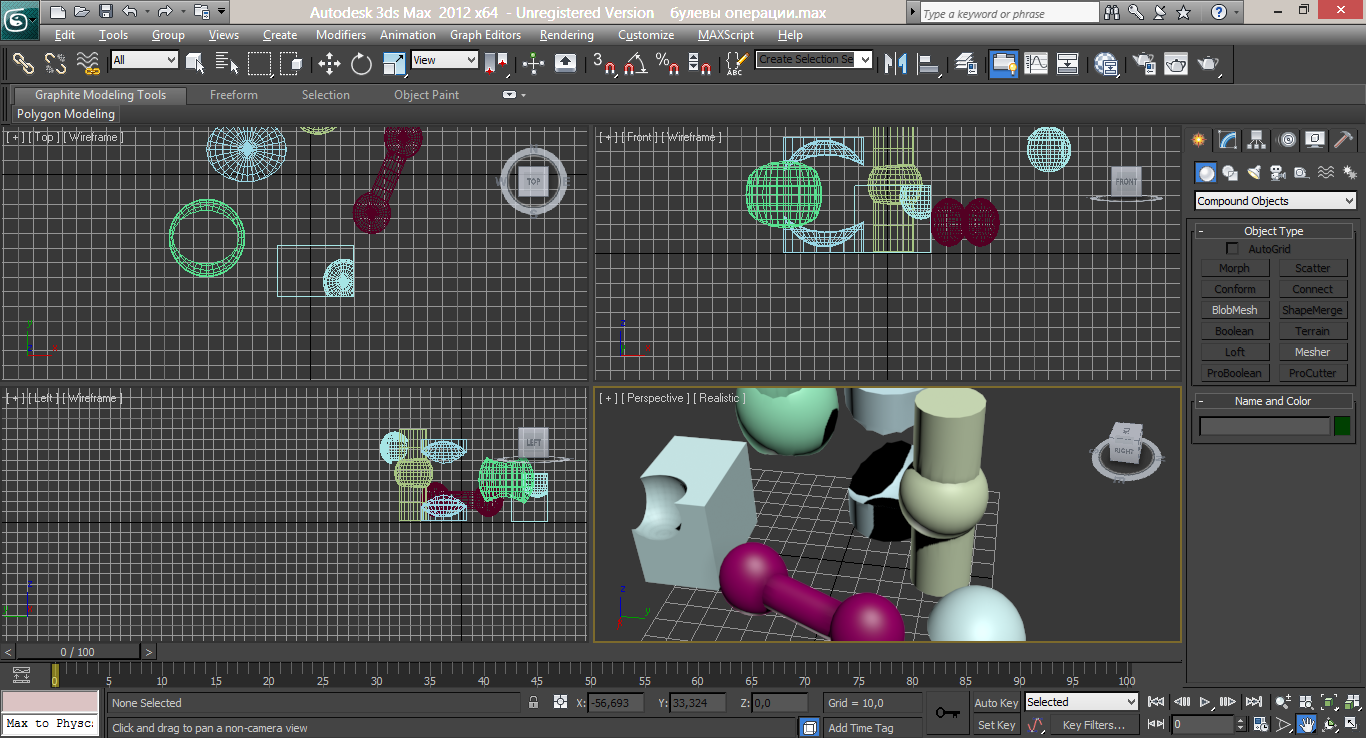This screenshot has height=738, width=1366.
Task: Switch to Utilities hammer panel tab
Action: (1344, 140)
